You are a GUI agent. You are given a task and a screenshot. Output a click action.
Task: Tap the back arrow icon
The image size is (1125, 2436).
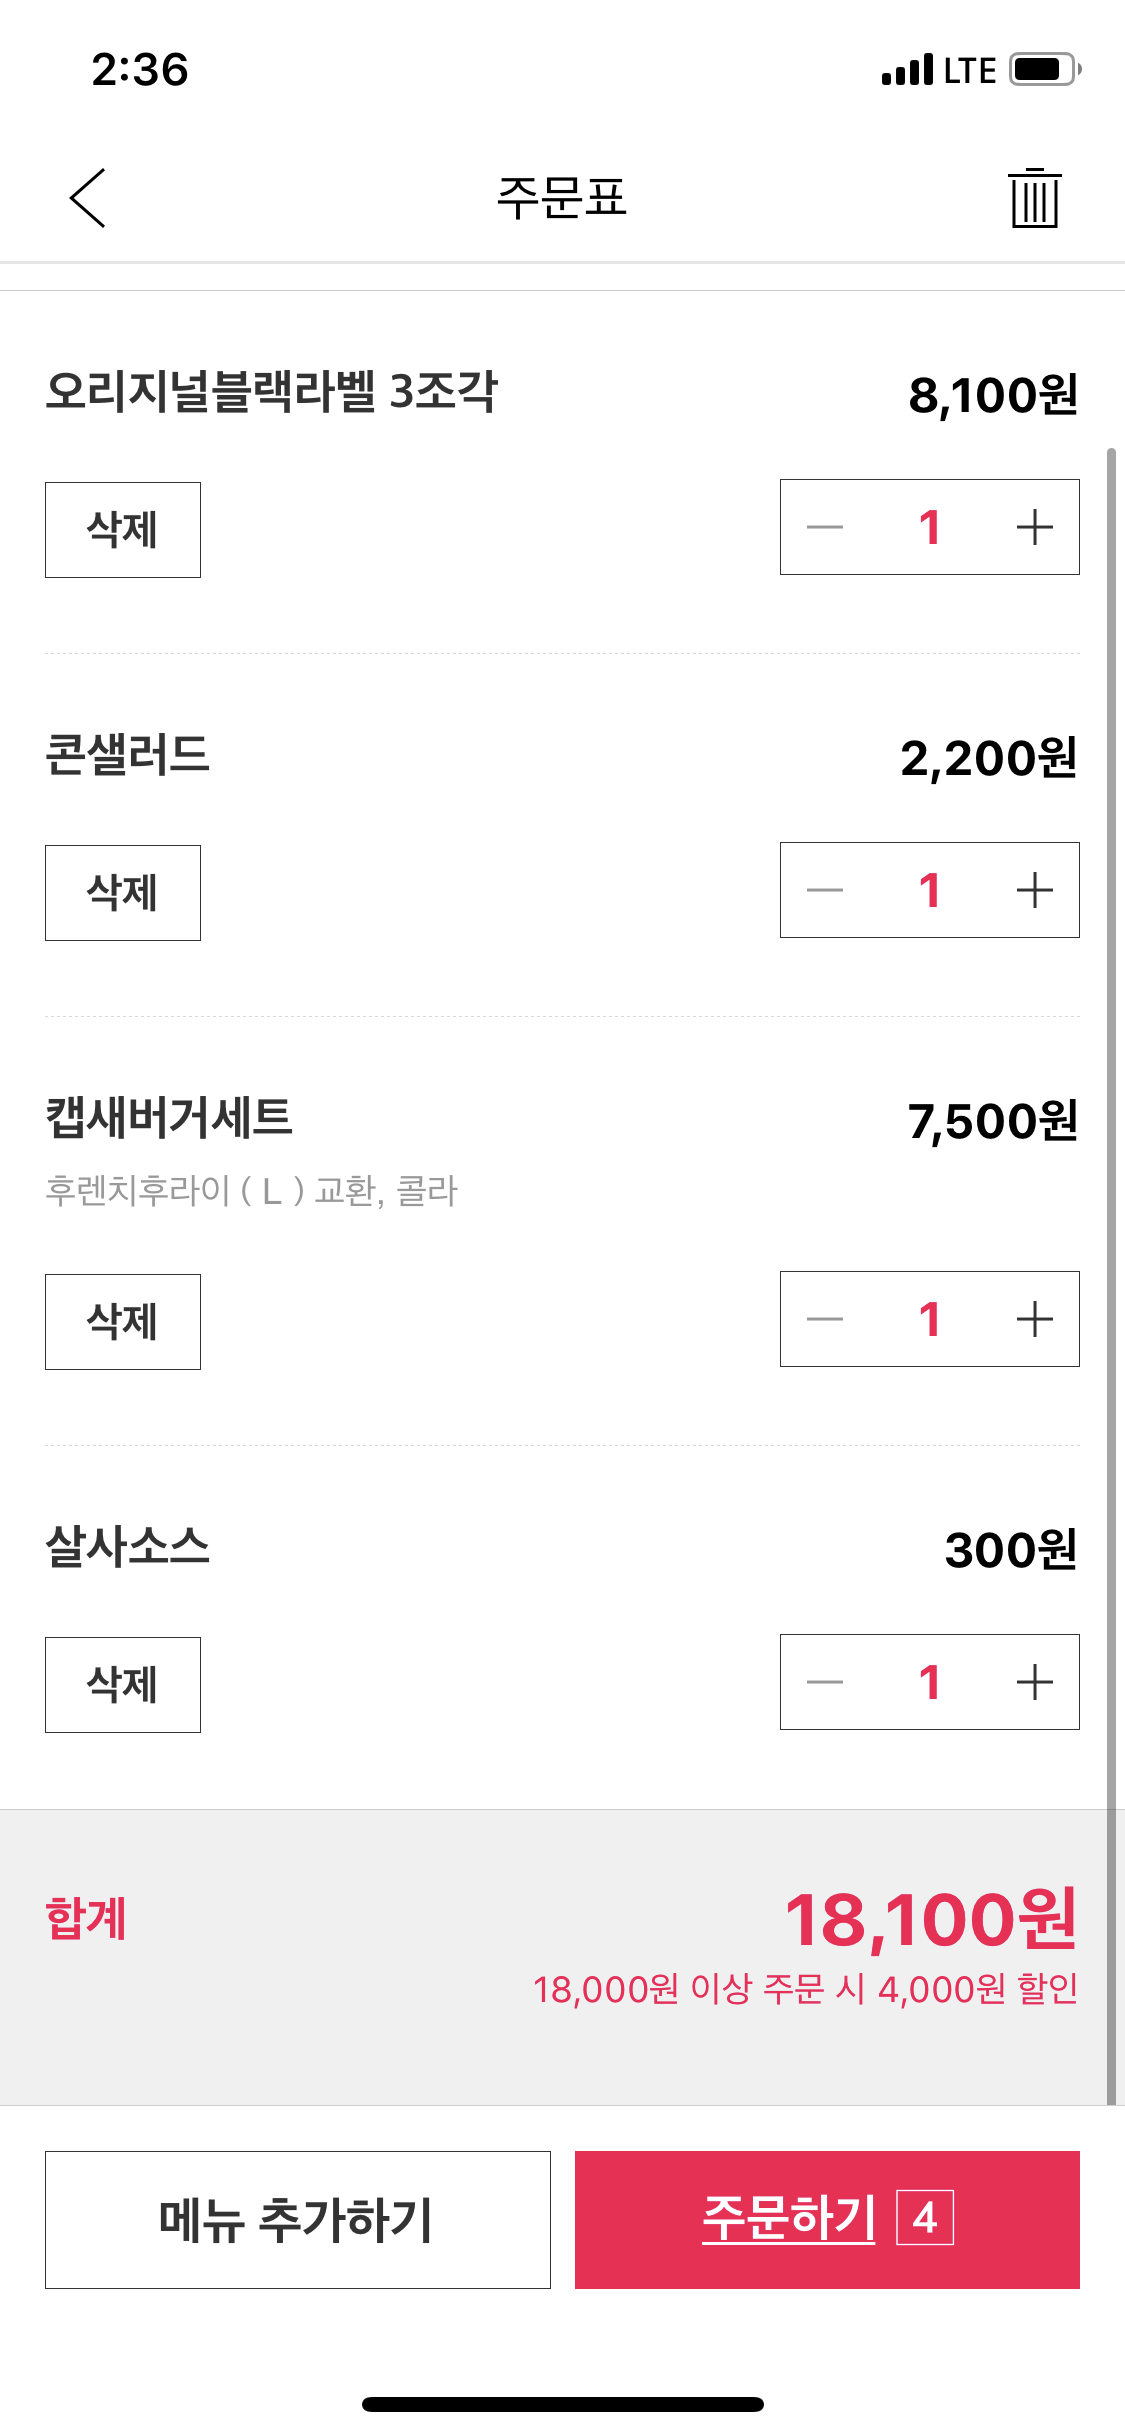pyautogui.click(x=88, y=198)
